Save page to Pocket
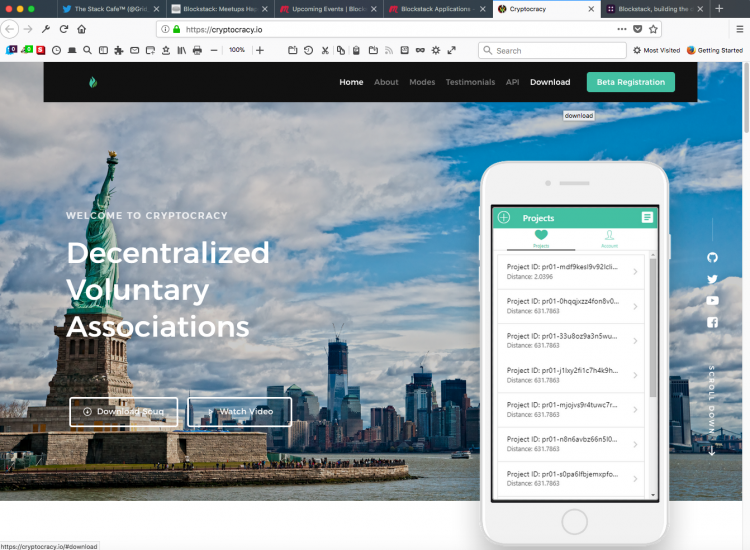 [638, 29]
